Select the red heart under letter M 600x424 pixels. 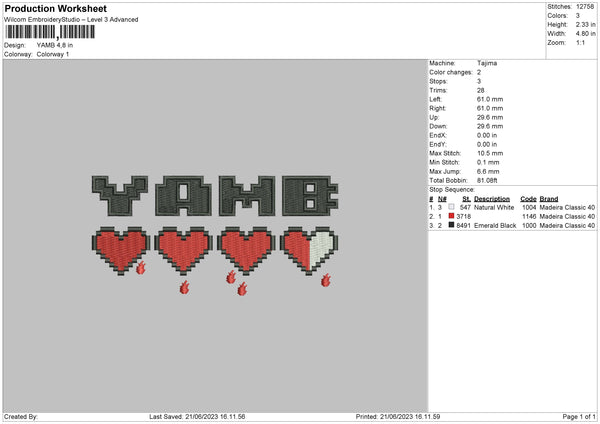[246, 251]
